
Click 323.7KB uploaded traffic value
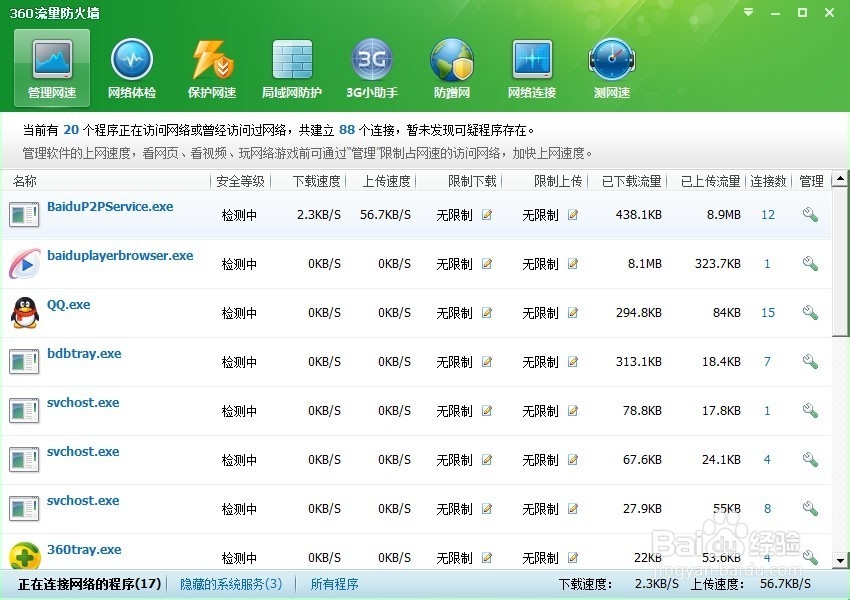point(718,264)
